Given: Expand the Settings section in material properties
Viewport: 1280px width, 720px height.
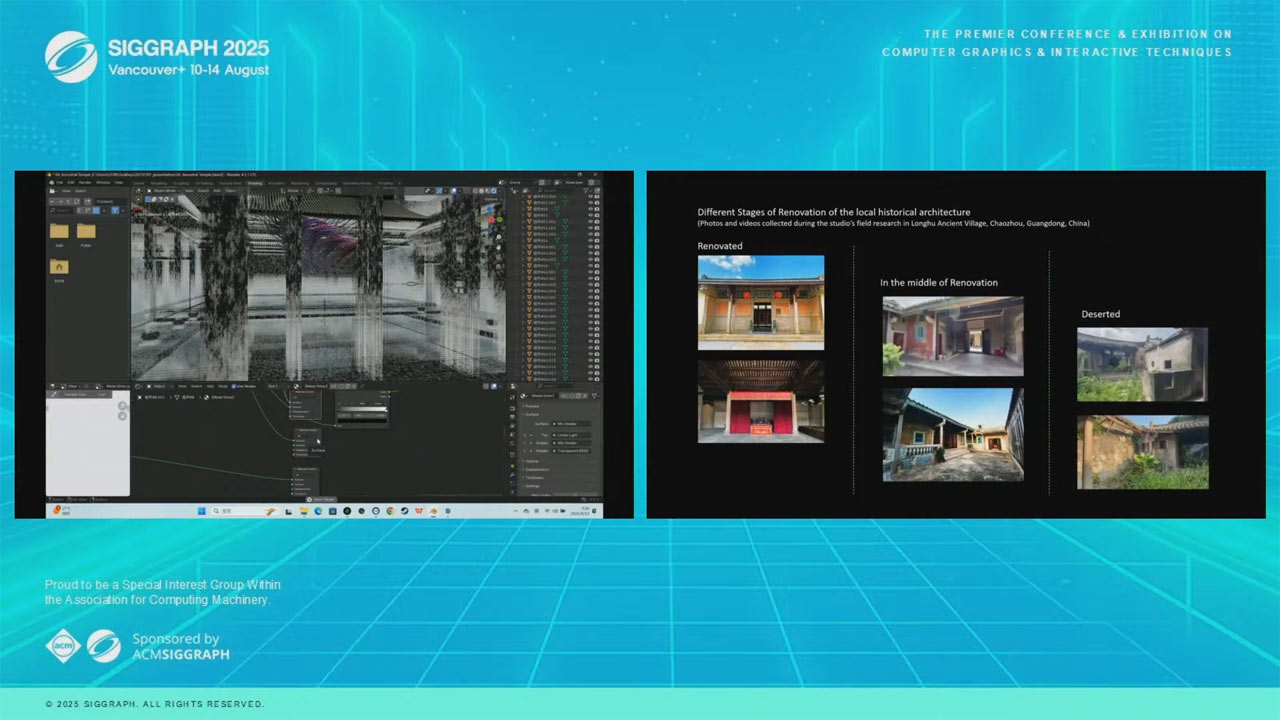Looking at the screenshot, I should [x=533, y=486].
